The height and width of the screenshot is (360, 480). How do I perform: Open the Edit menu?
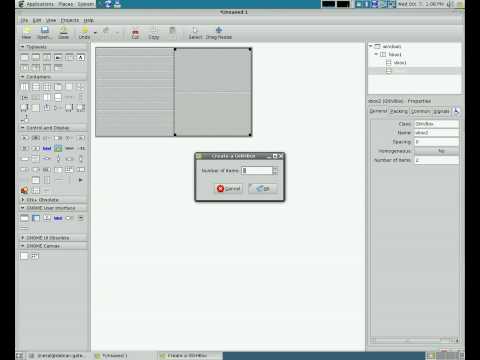[x=37, y=20]
